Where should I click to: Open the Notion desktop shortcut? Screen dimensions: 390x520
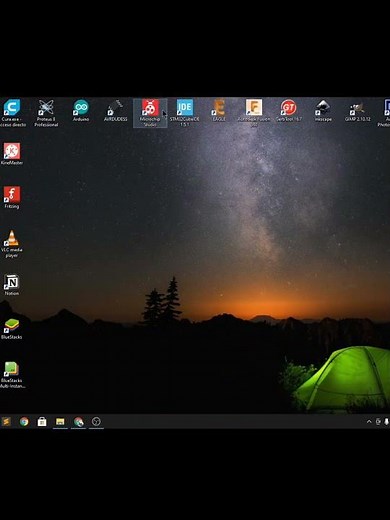(x=12, y=285)
